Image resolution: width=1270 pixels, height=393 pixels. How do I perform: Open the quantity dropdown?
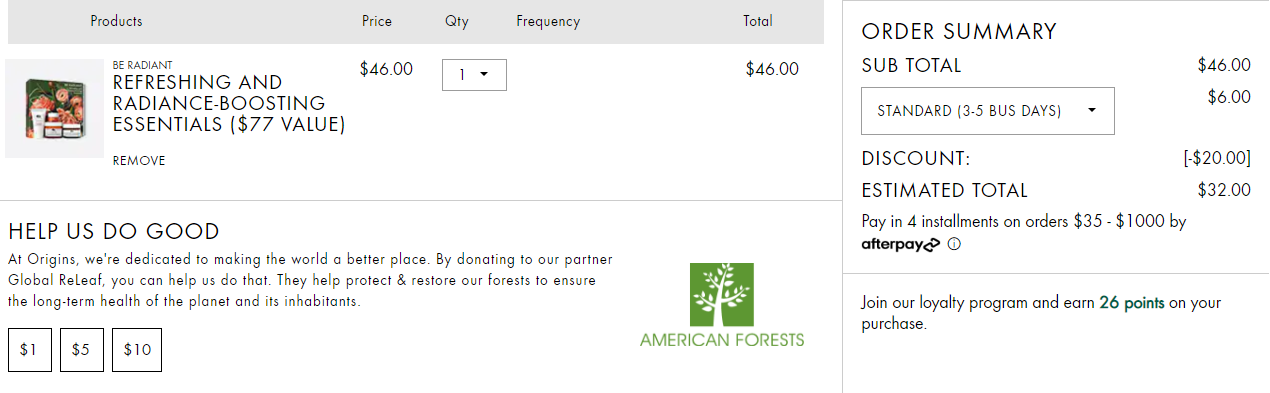point(474,75)
